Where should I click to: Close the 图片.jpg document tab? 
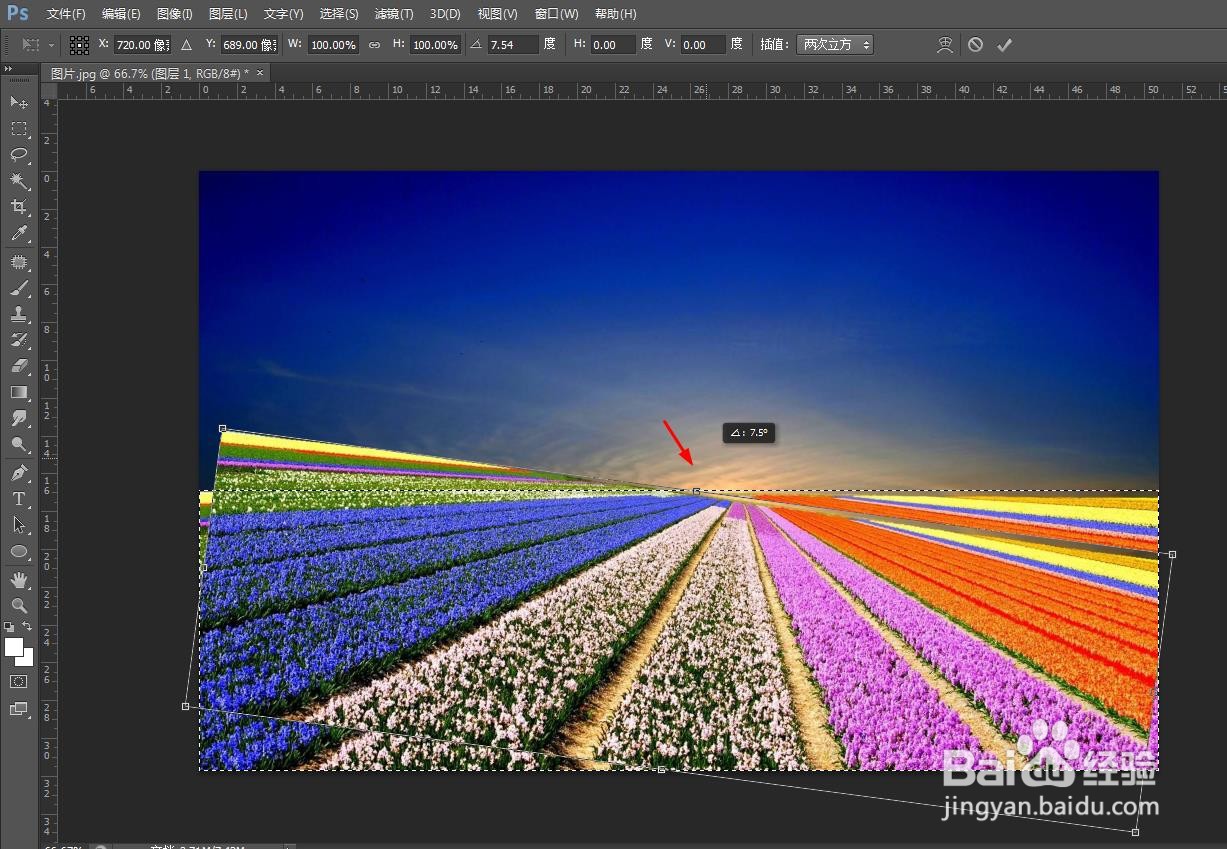point(261,73)
